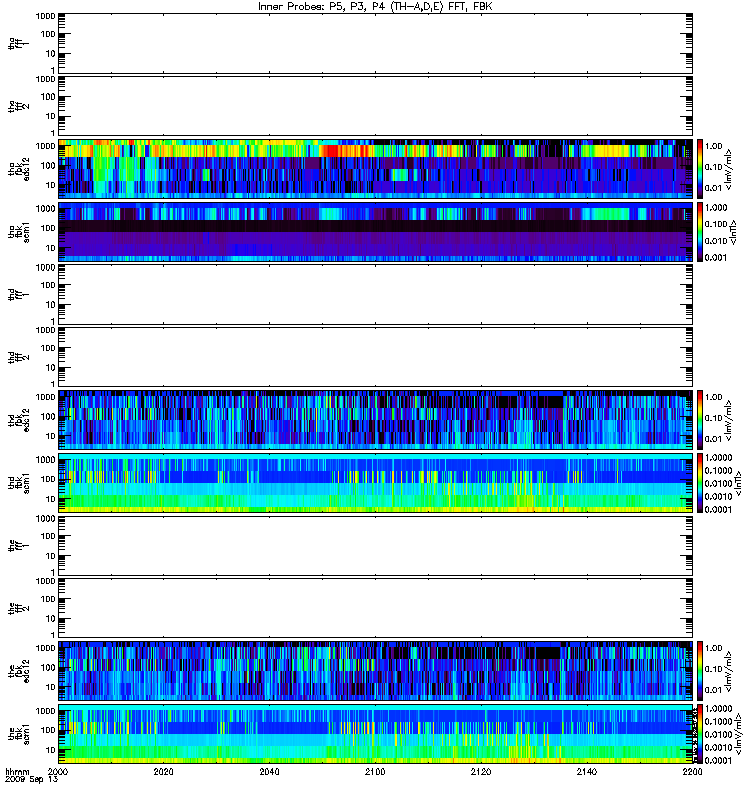750x800 pixels.
Task: Click the 'the fbk scm1' y-axis title
Action: 19,734
